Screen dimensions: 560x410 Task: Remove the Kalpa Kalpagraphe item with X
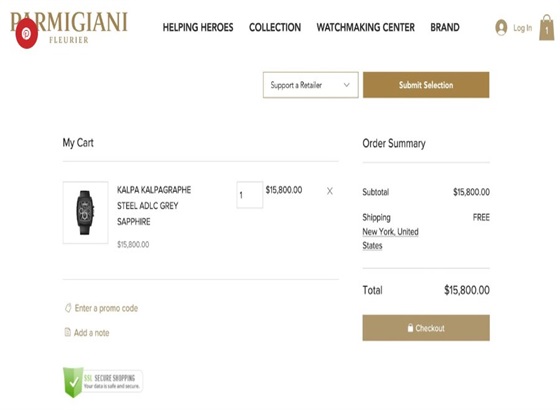tap(330, 191)
